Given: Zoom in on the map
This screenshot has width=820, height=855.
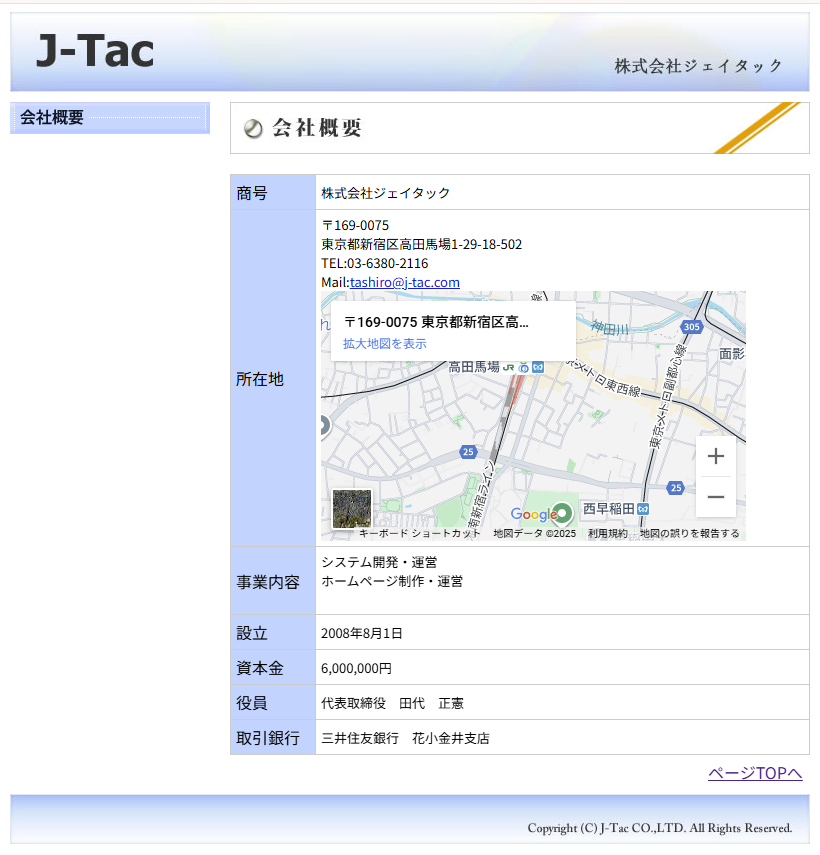Looking at the screenshot, I should [715, 457].
